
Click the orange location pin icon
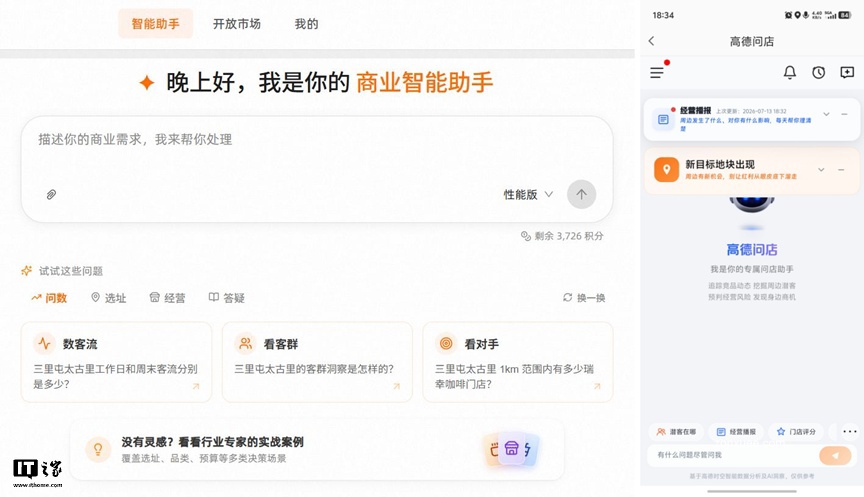pos(666,169)
